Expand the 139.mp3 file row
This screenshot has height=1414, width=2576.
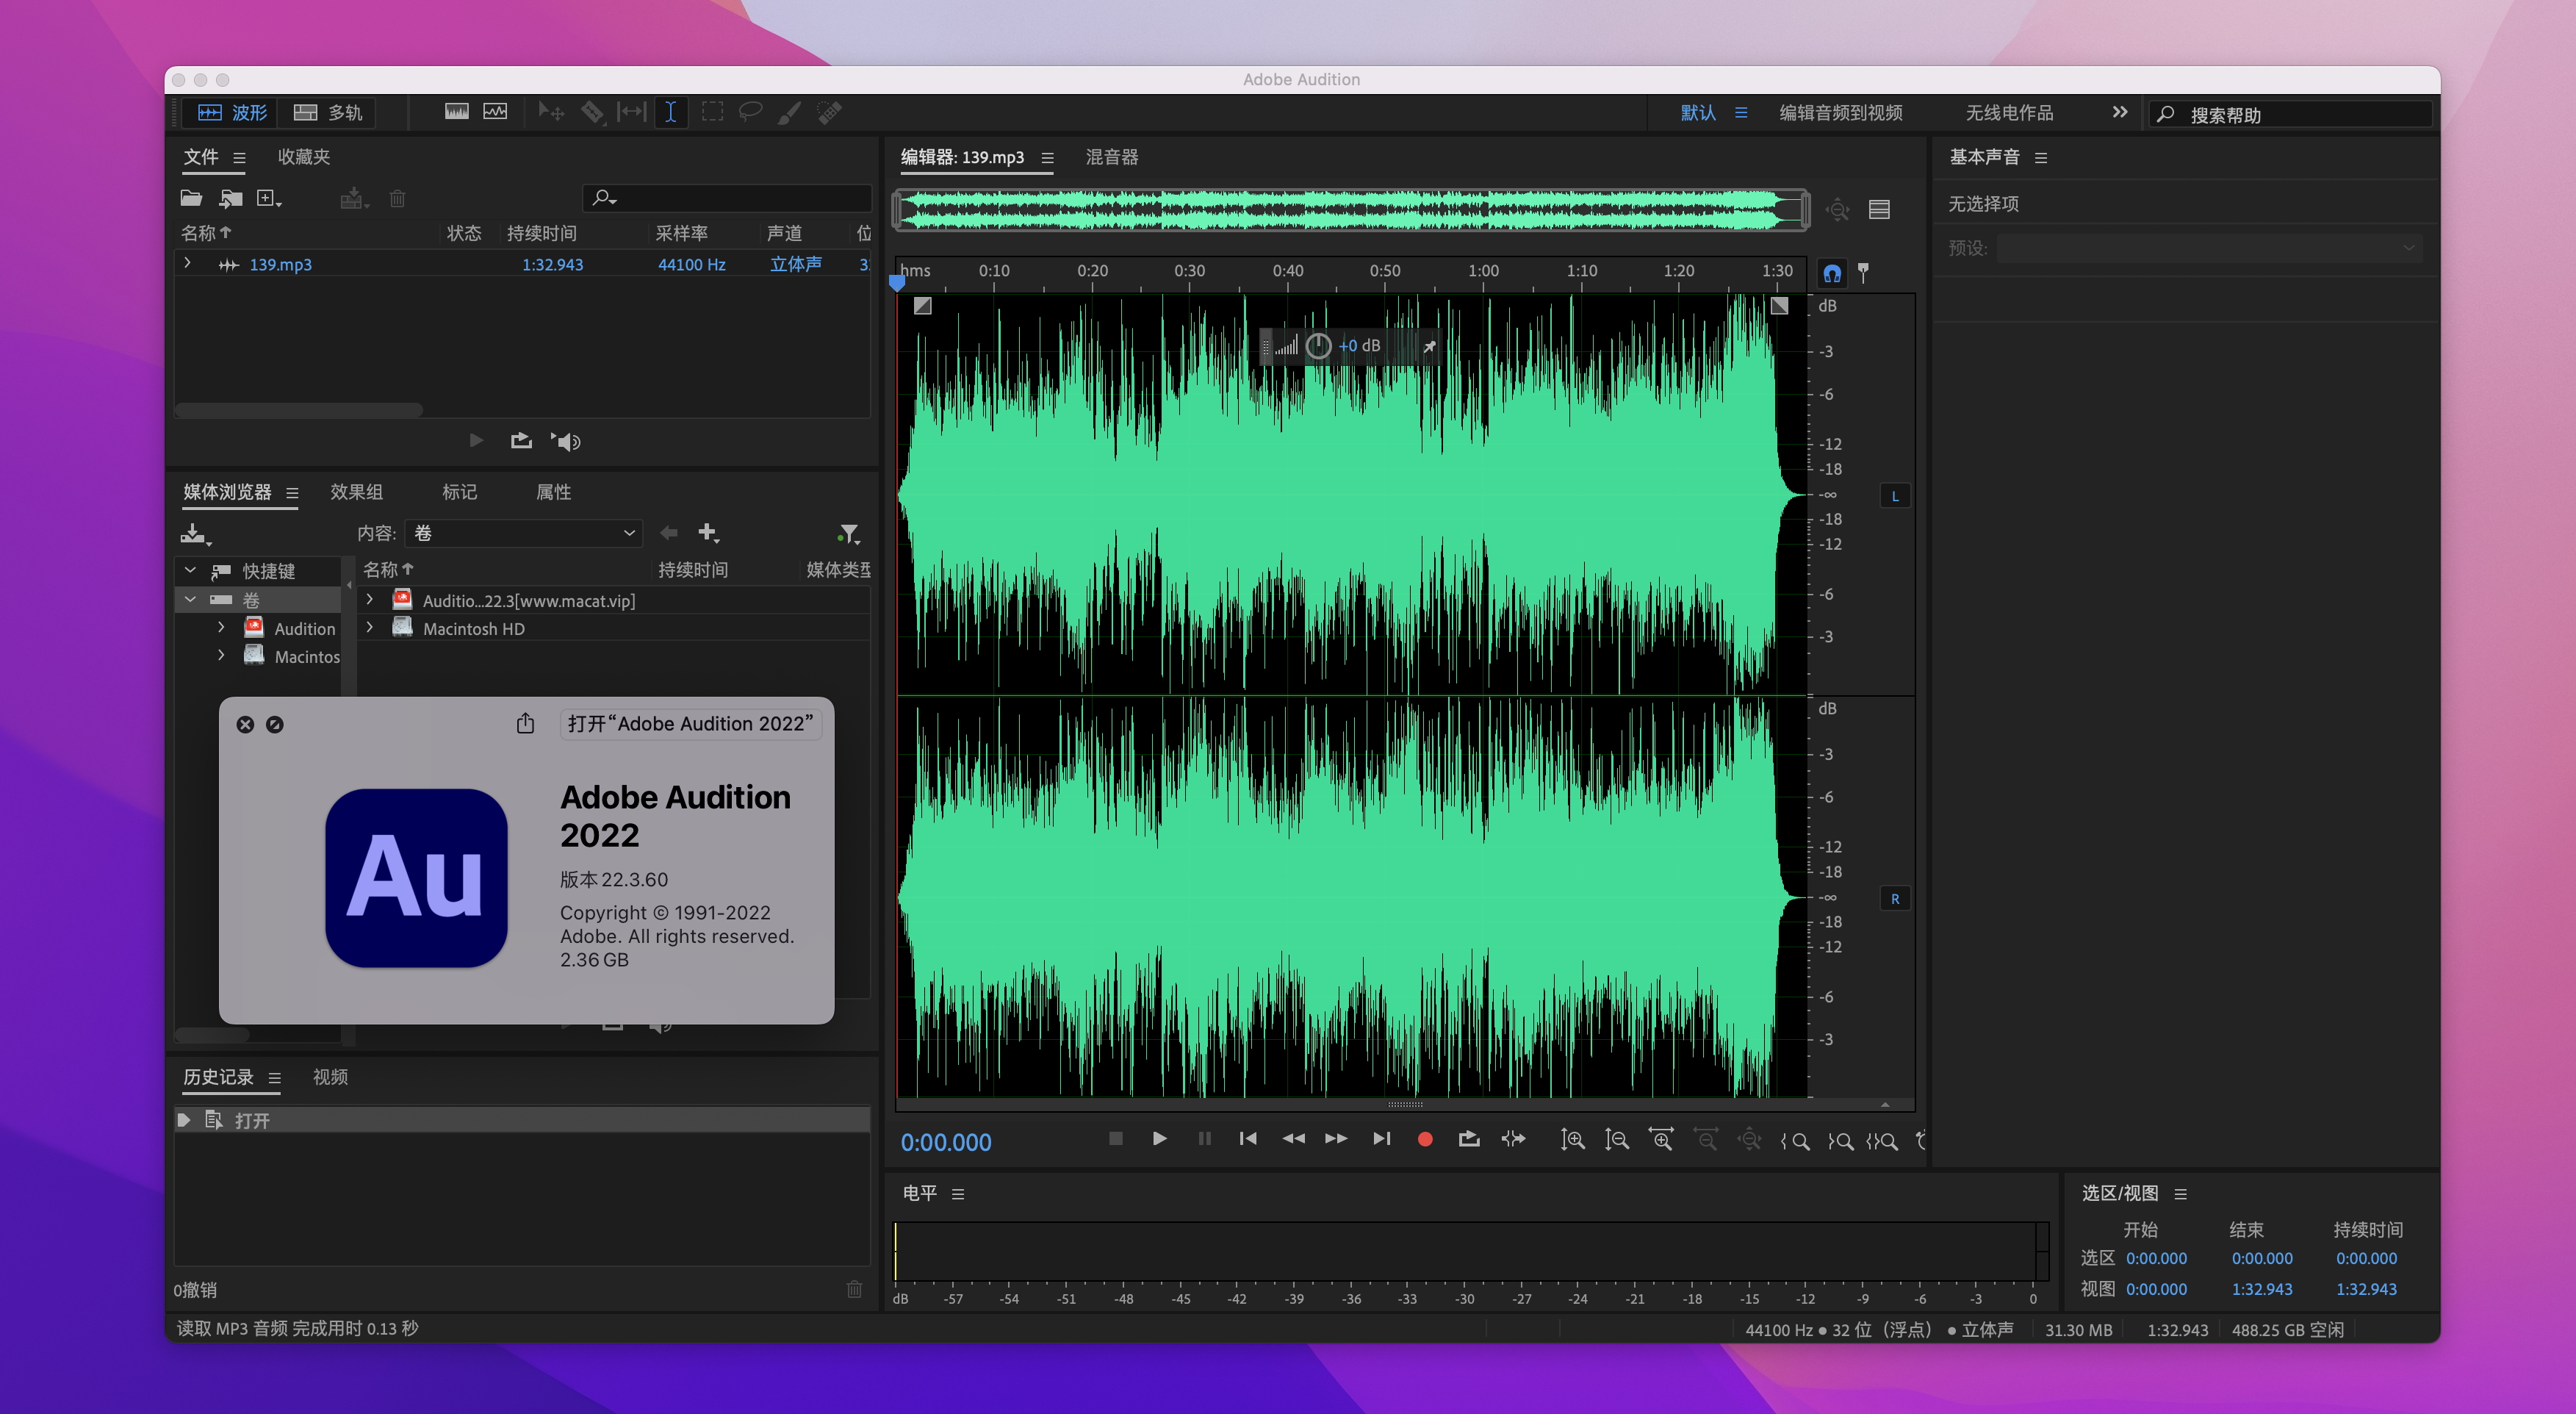click(187, 263)
